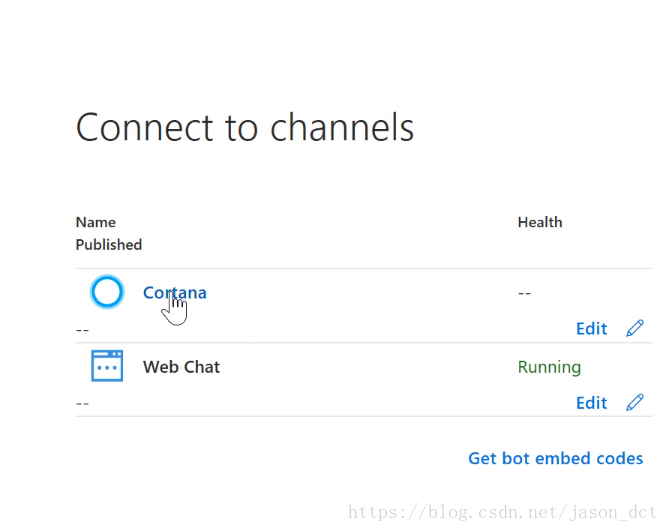Viewport: 670px width, 532px height.
Task: Click the Cortana health dashes value
Action: tap(524, 293)
